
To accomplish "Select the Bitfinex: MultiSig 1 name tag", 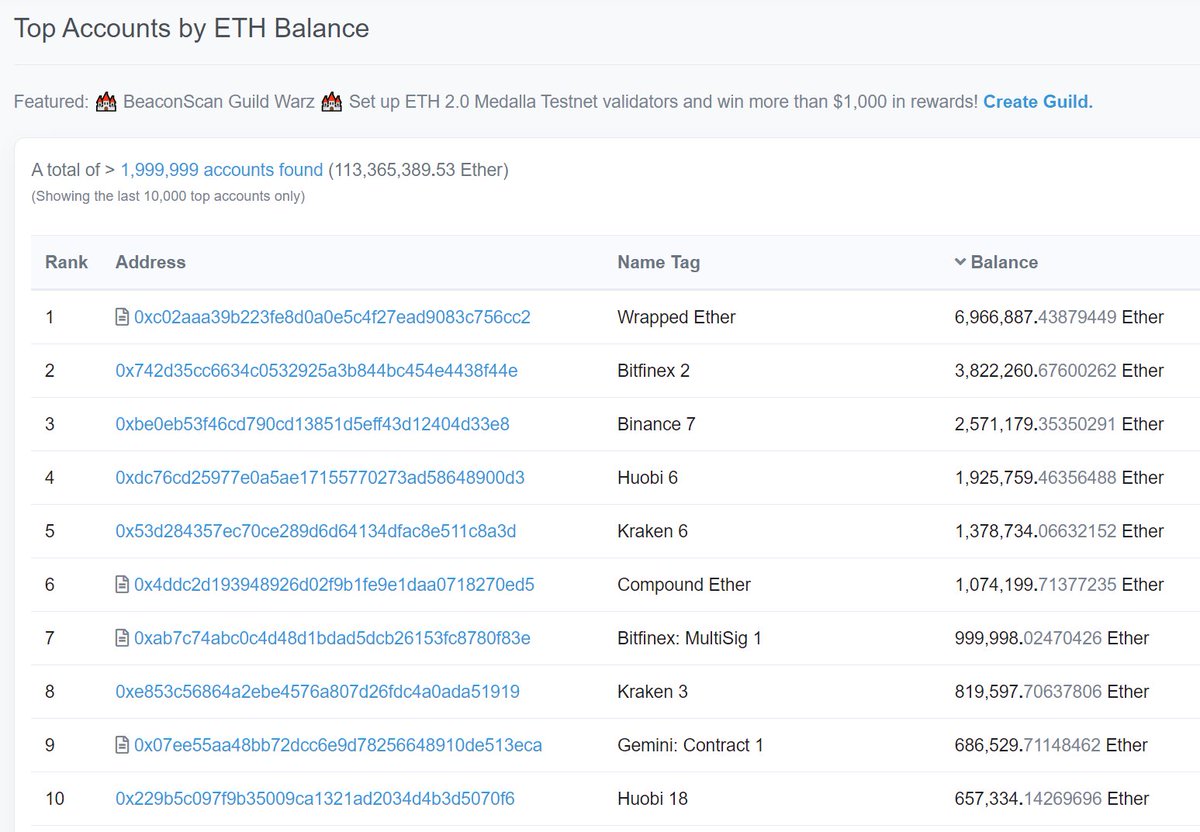I will point(690,638).
